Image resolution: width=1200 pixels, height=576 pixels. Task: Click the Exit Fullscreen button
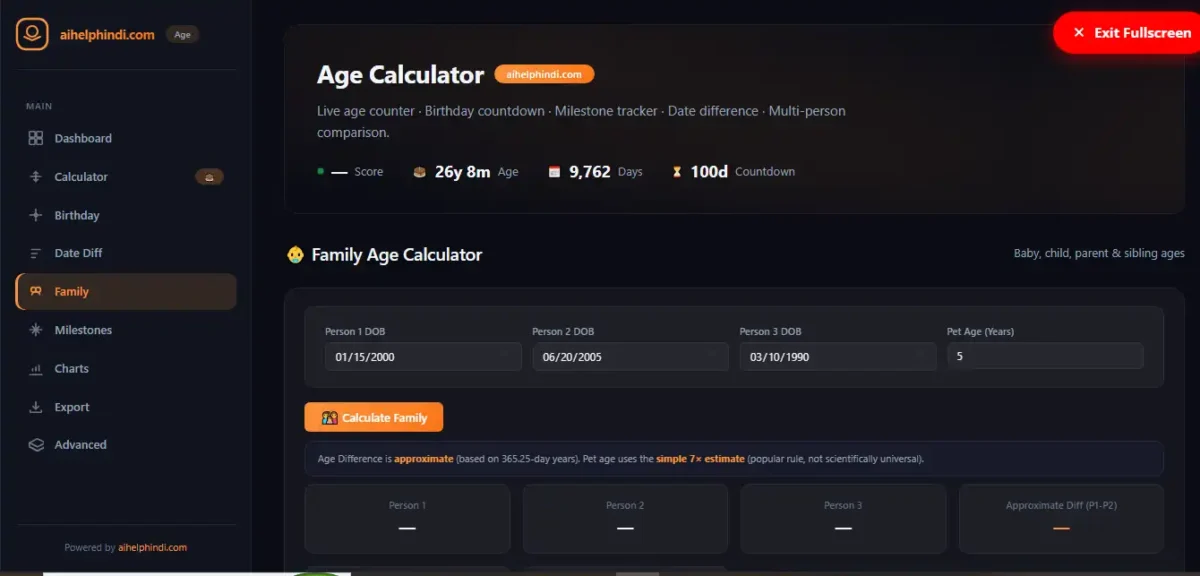(x=1127, y=33)
